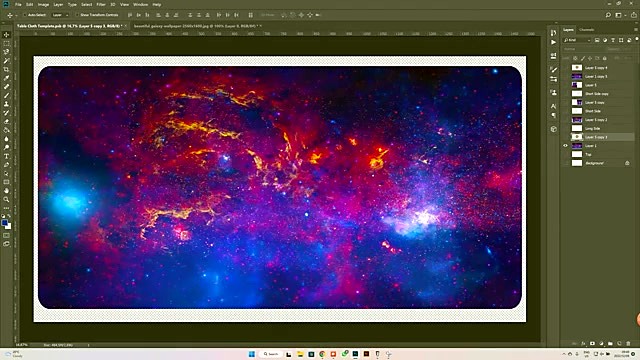The width and height of the screenshot is (640, 360).
Task: Select the Paint Bucket tool
Action: point(6,130)
